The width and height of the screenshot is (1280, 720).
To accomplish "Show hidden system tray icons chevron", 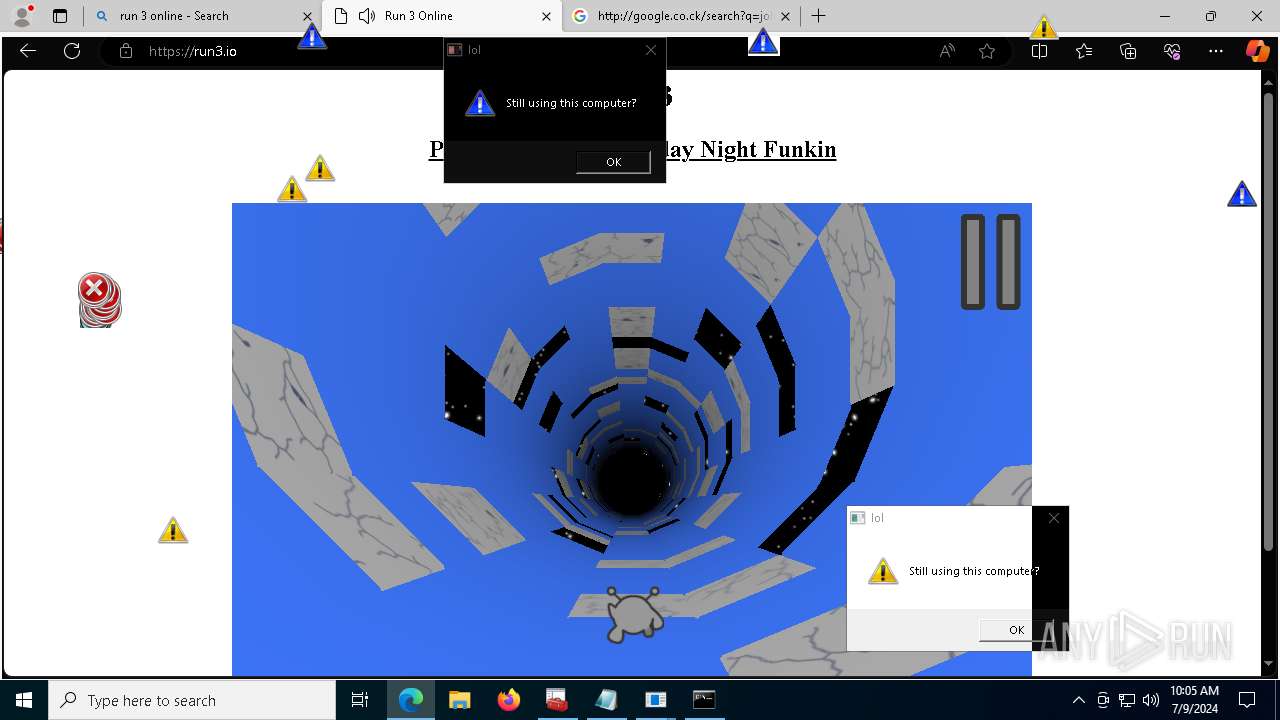I will [1078, 700].
